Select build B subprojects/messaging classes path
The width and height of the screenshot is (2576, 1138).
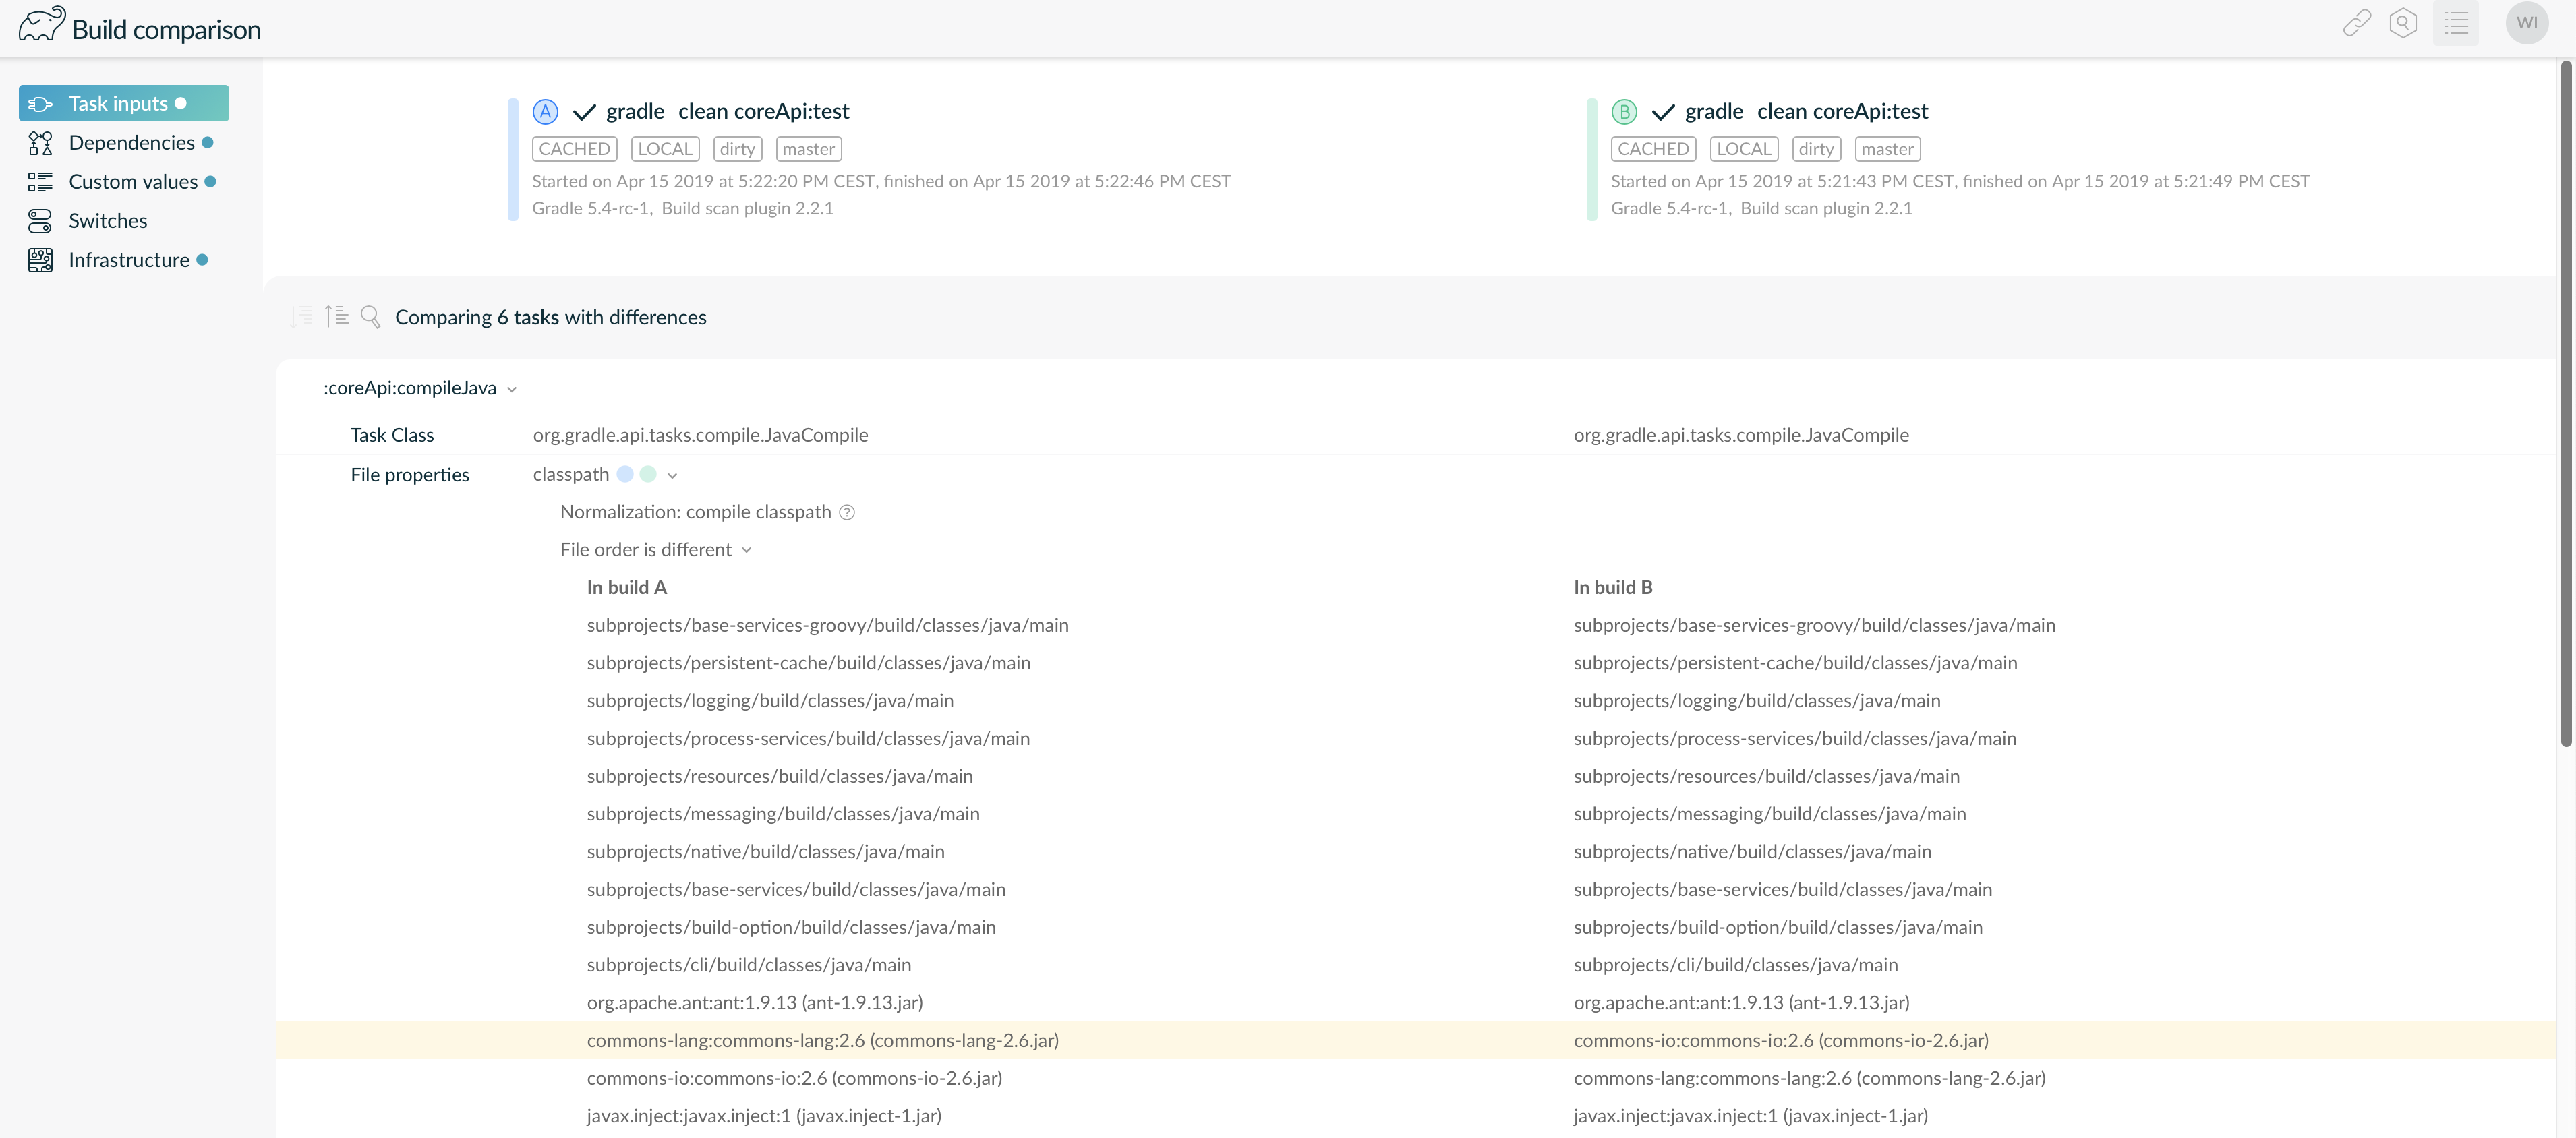(x=1770, y=813)
